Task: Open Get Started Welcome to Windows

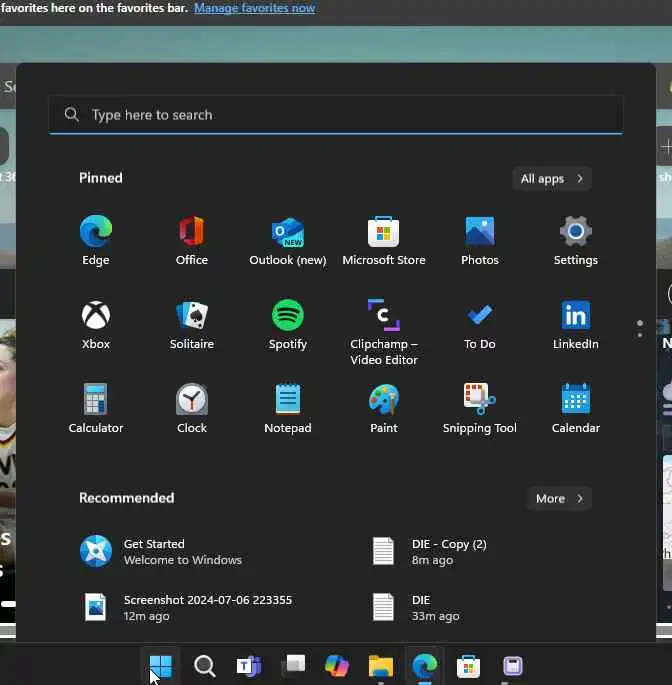Action: pyautogui.click(x=161, y=551)
